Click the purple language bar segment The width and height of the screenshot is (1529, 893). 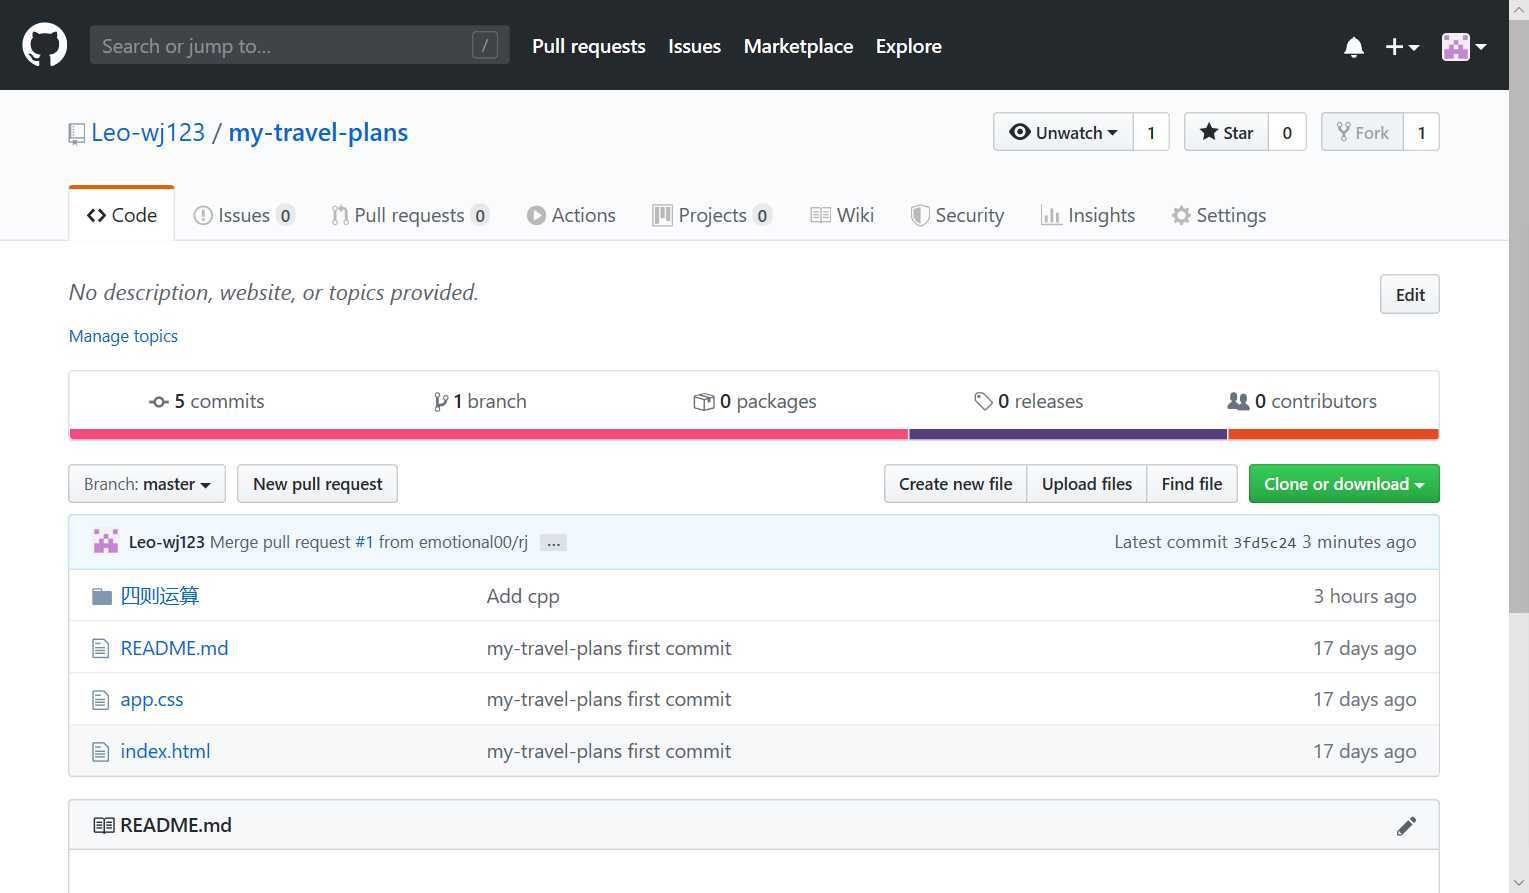[1068, 434]
